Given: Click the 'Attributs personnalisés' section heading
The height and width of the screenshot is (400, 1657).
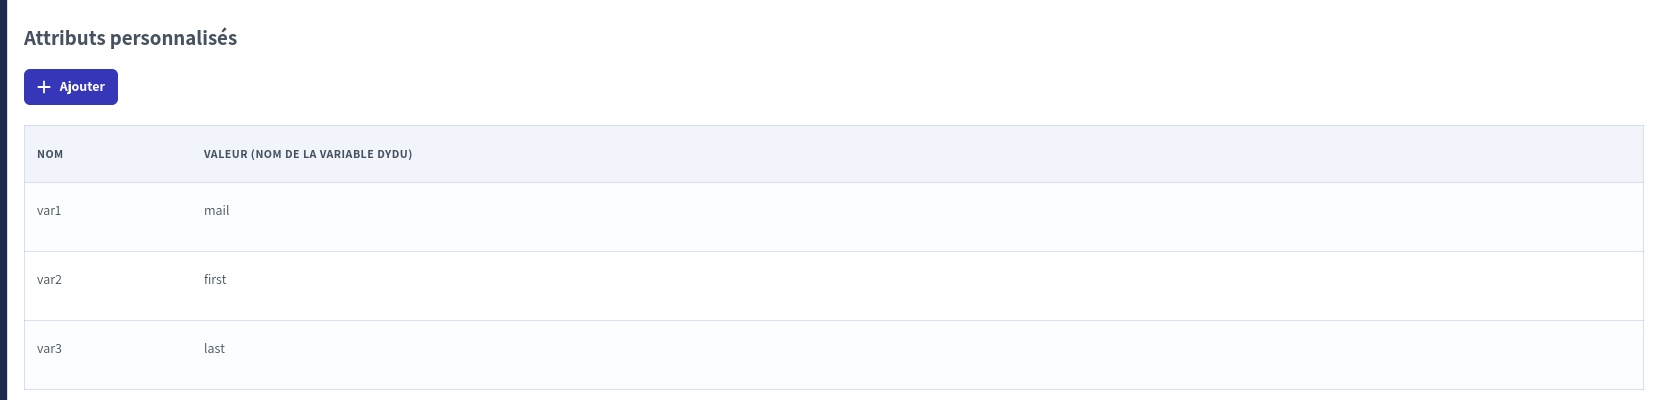Looking at the screenshot, I should point(130,38).
